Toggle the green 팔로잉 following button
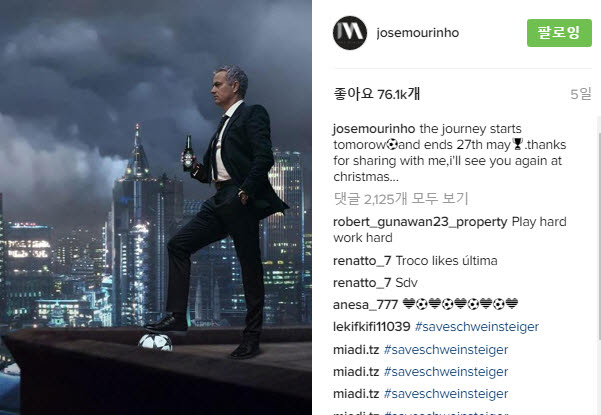The width and height of the screenshot is (601, 415). coord(559,33)
